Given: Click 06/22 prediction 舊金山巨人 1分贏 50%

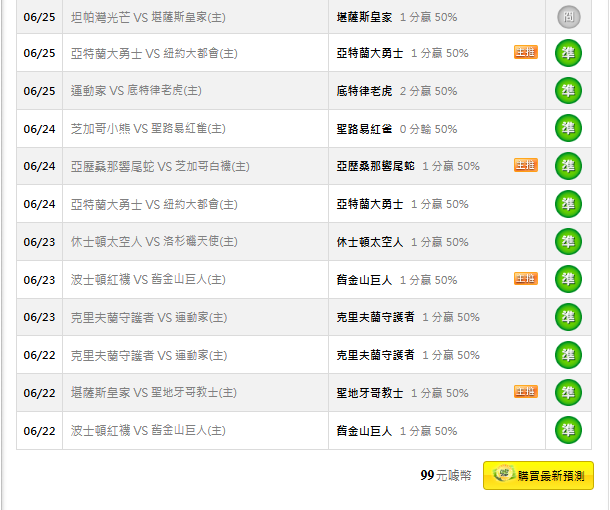Looking at the screenshot, I should 397,431.
